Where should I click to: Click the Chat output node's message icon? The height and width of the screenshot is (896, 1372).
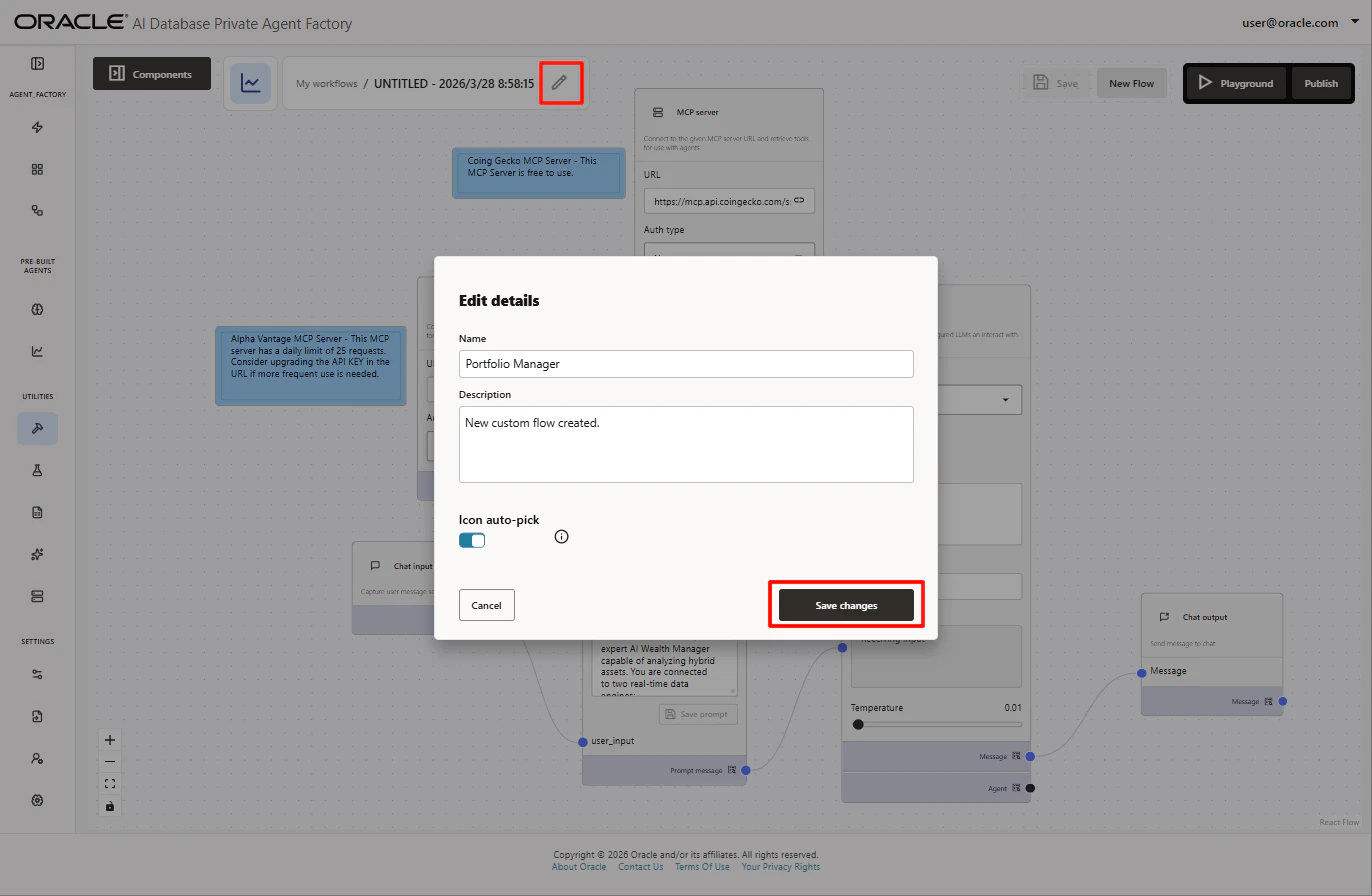click(x=1164, y=617)
